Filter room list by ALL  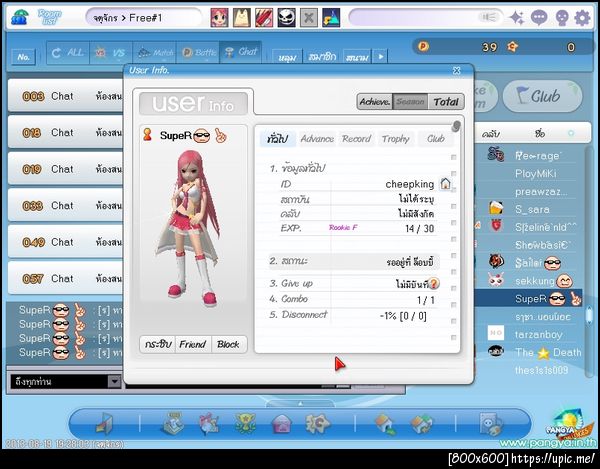tap(68, 53)
